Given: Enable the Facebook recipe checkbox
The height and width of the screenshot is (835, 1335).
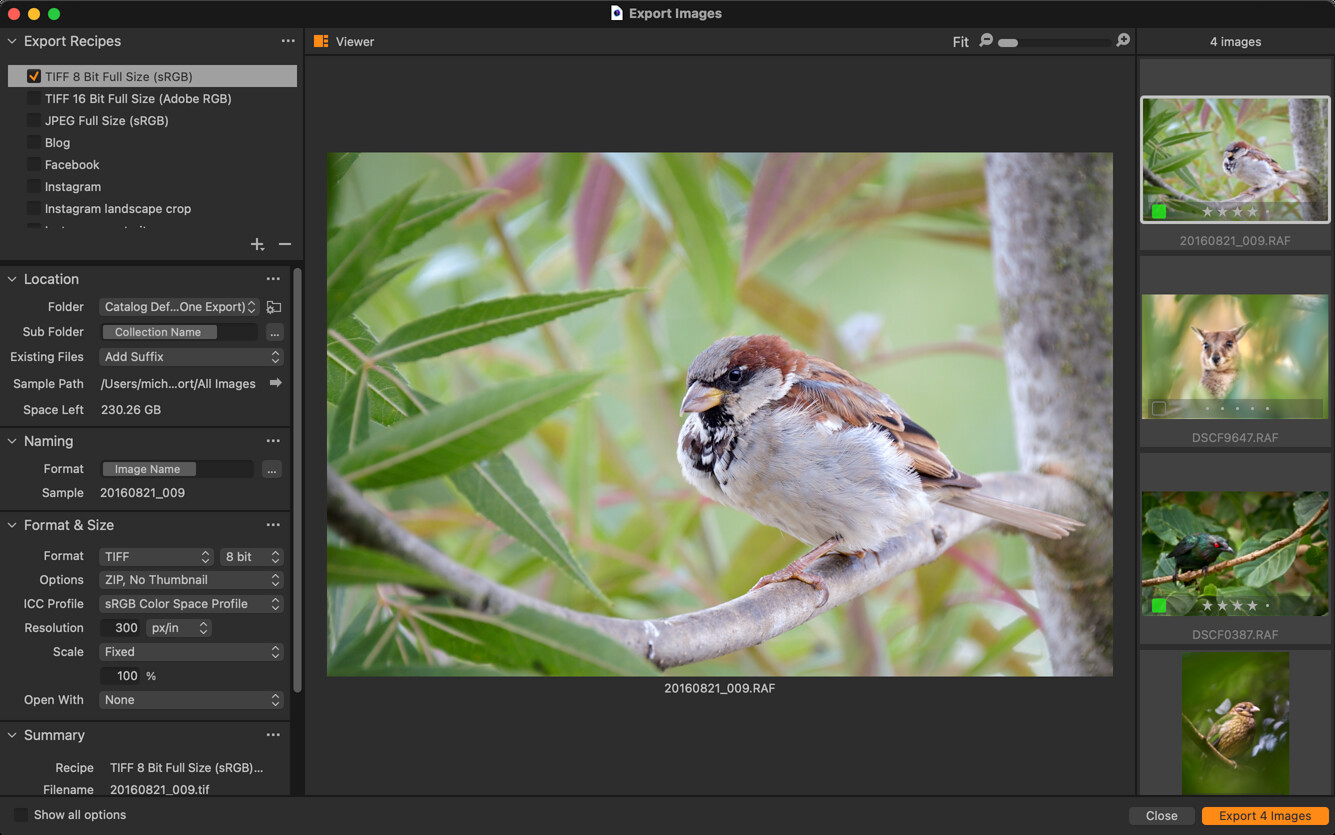Looking at the screenshot, I should click(34, 164).
